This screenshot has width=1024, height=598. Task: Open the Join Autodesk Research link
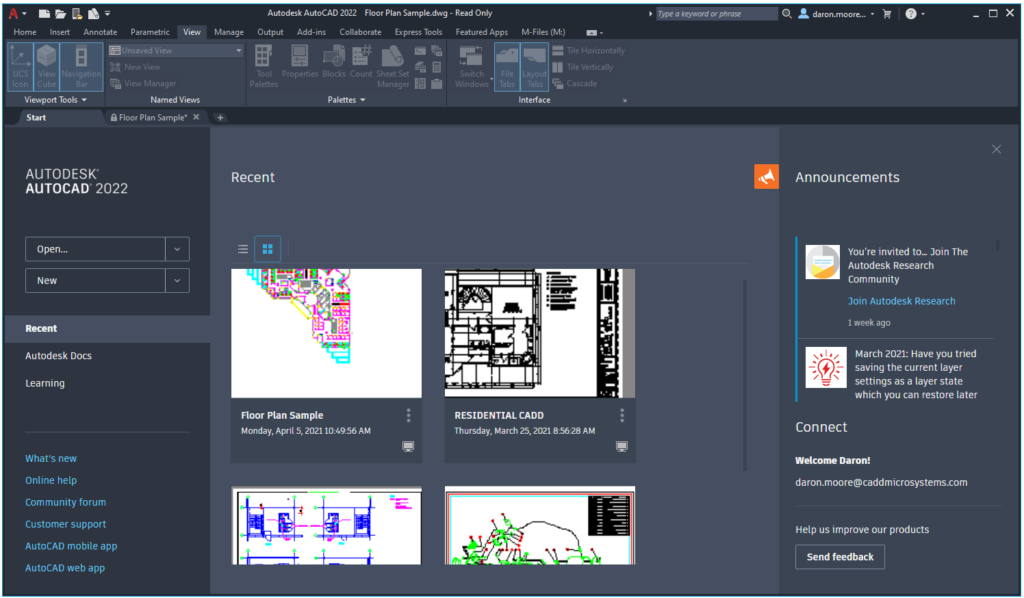901,301
